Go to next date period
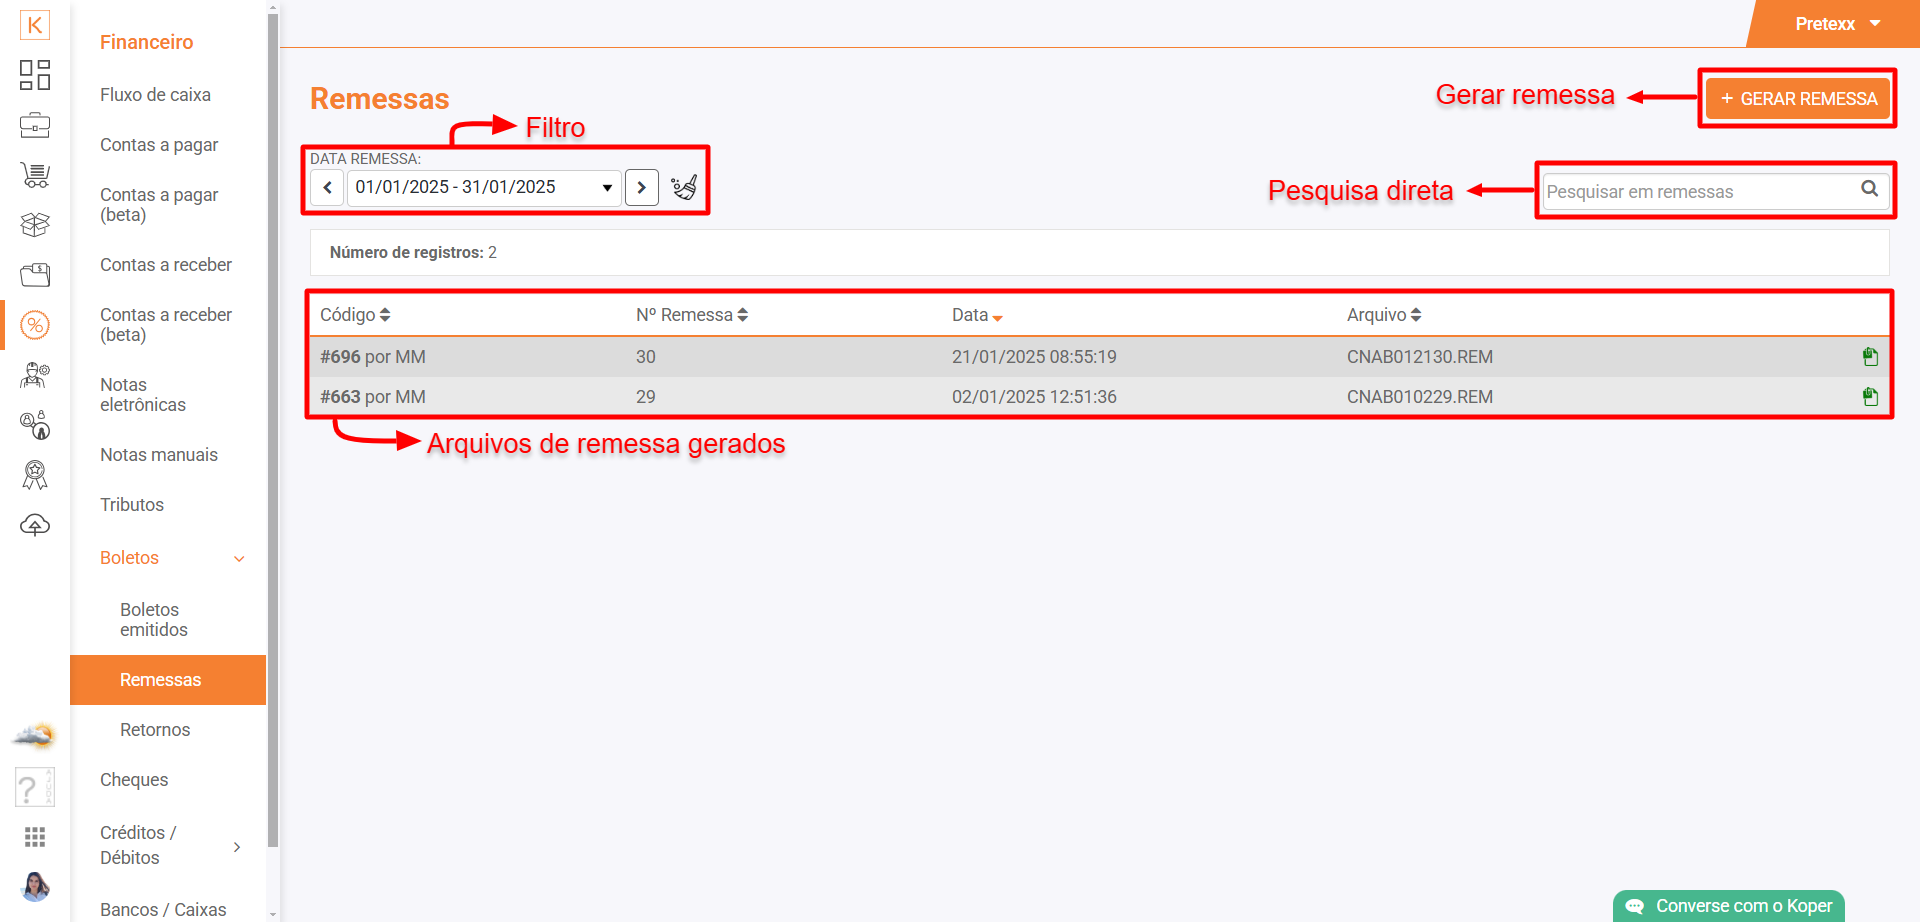The image size is (1920, 922). tap(642, 188)
